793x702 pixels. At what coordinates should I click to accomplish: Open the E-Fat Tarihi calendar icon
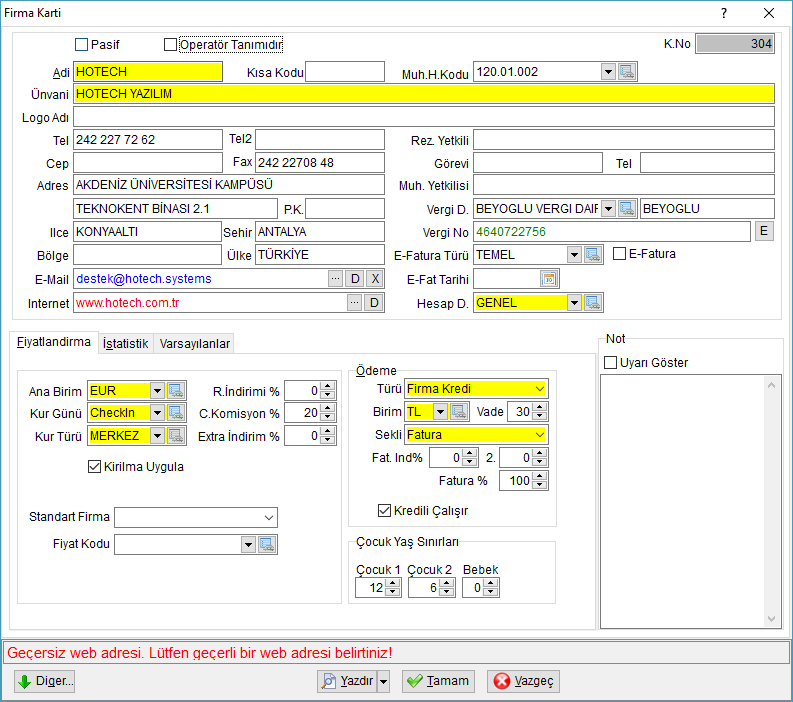click(549, 279)
